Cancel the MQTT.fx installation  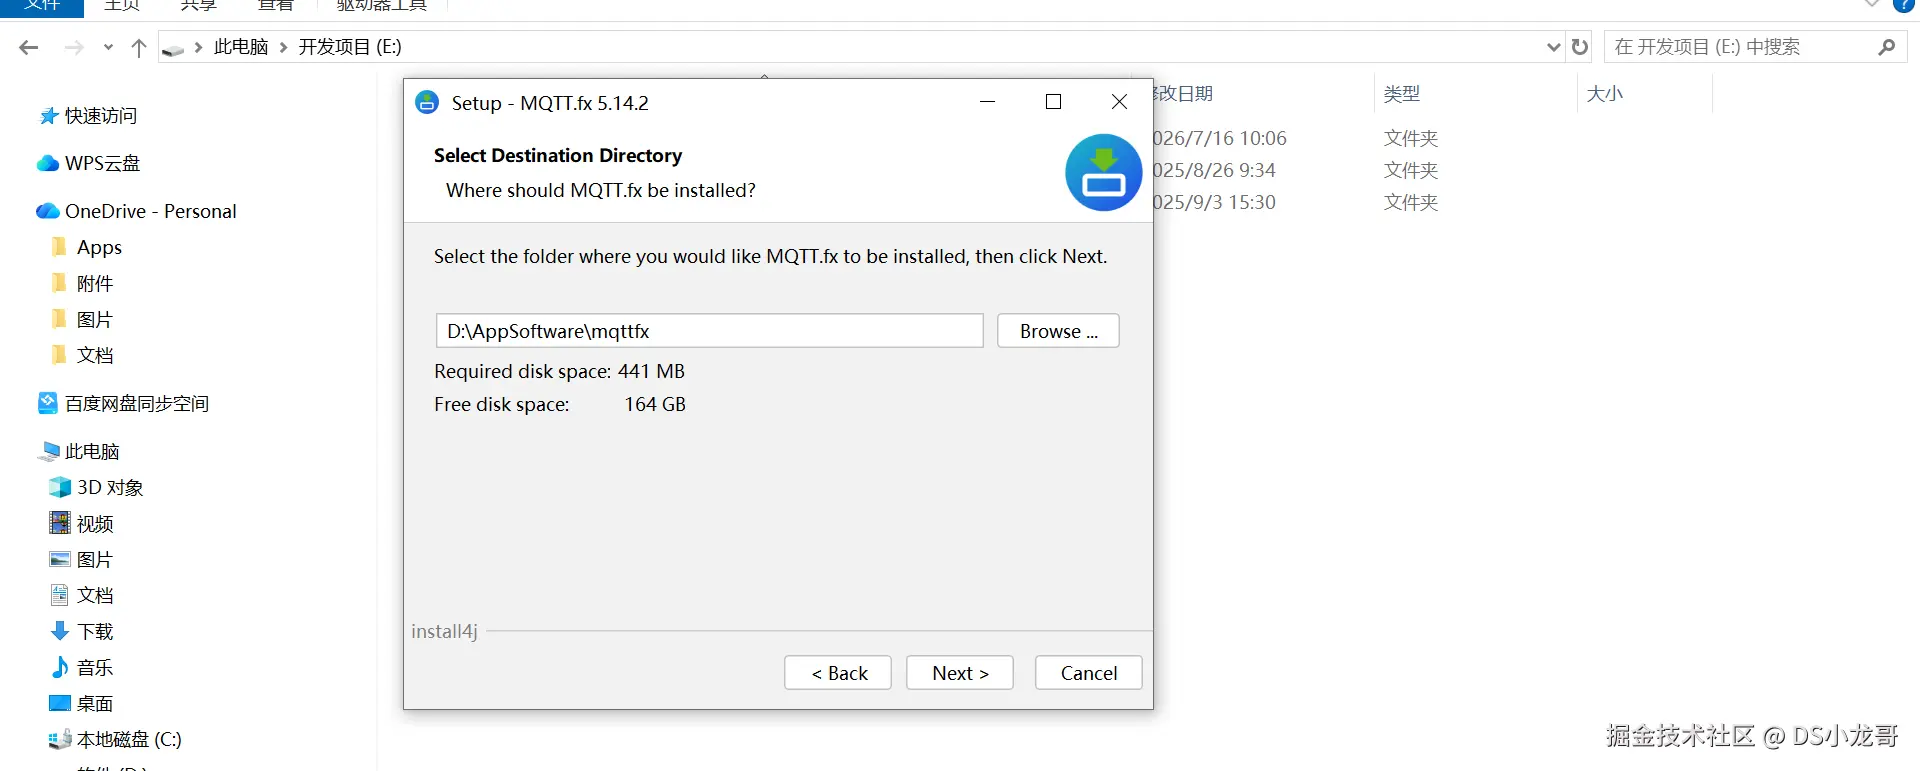(1088, 673)
